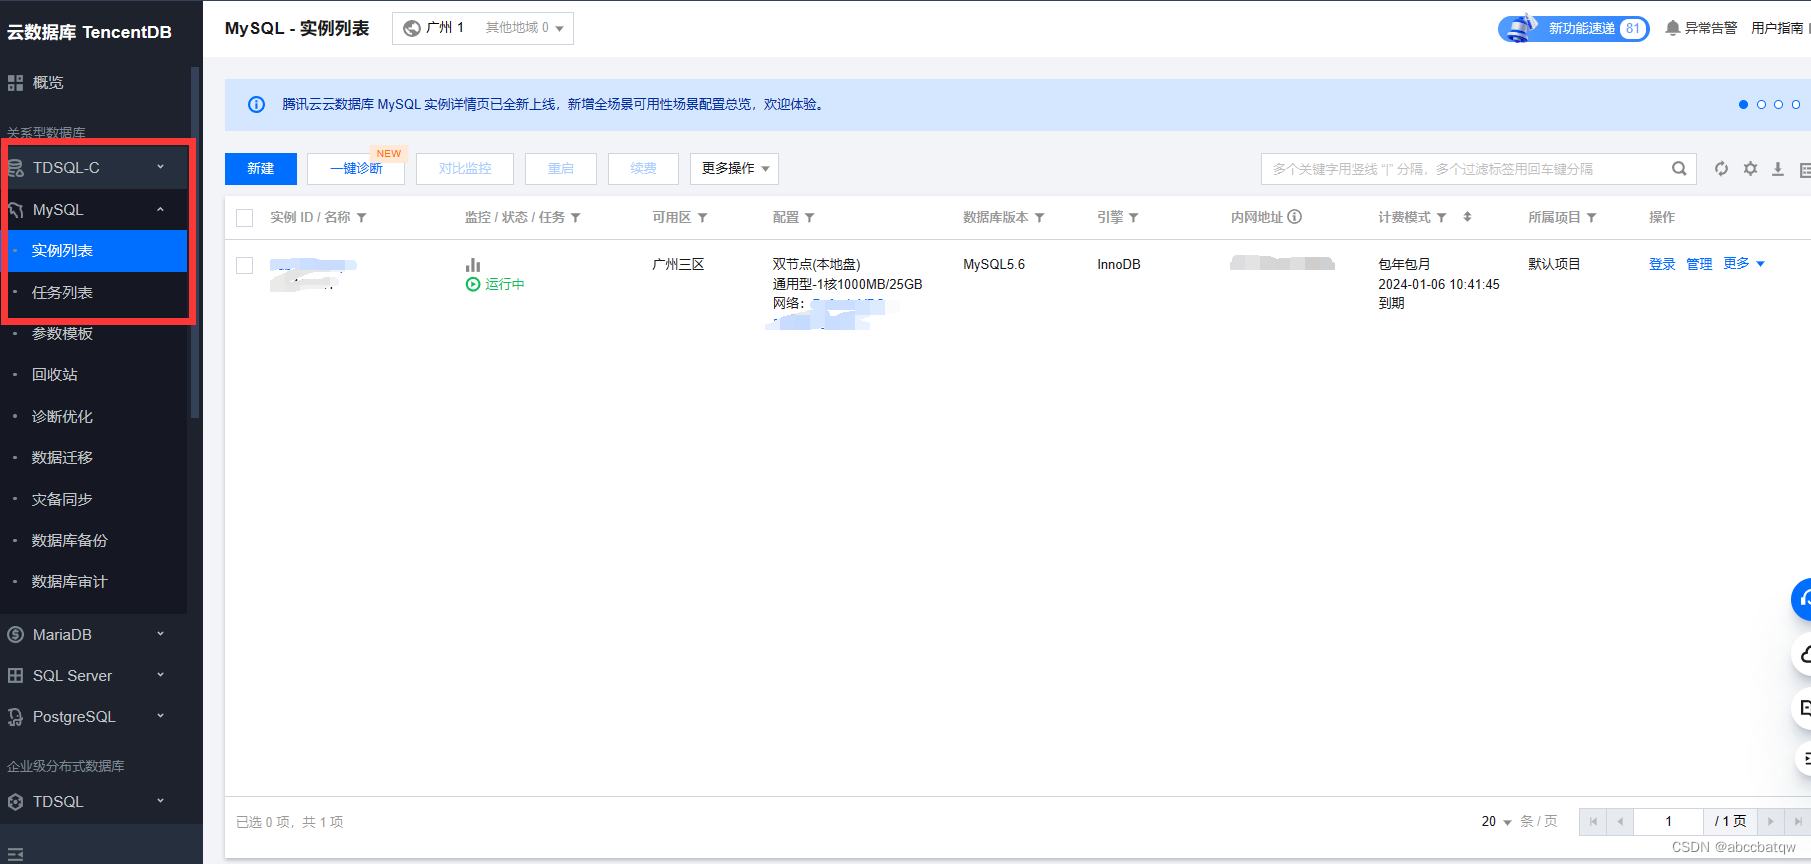The width and height of the screenshot is (1811, 864).
Task: Collapse the sidebar with the bottom menu icon
Action: (x=15, y=854)
